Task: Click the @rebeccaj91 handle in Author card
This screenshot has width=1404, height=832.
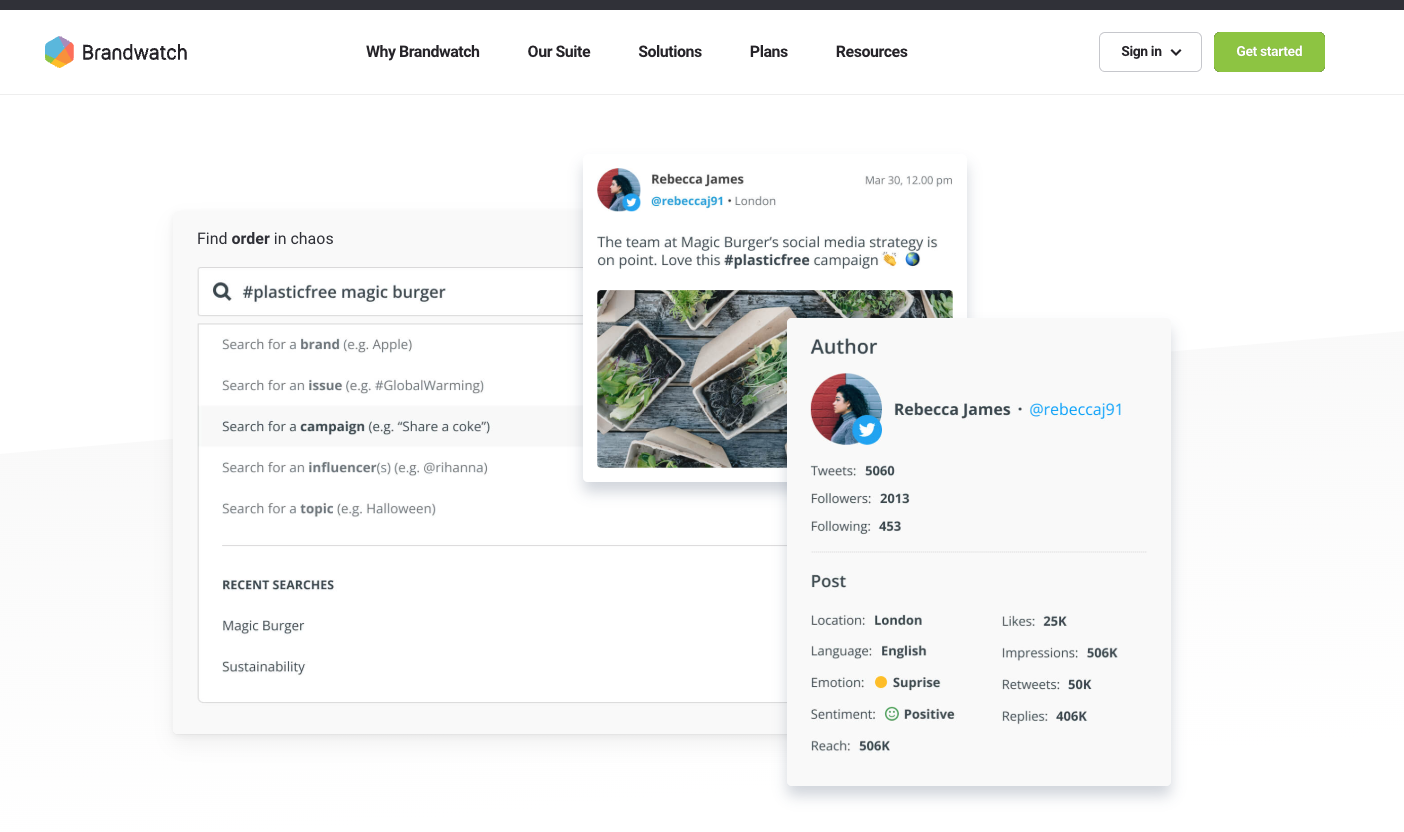Action: (1076, 409)
